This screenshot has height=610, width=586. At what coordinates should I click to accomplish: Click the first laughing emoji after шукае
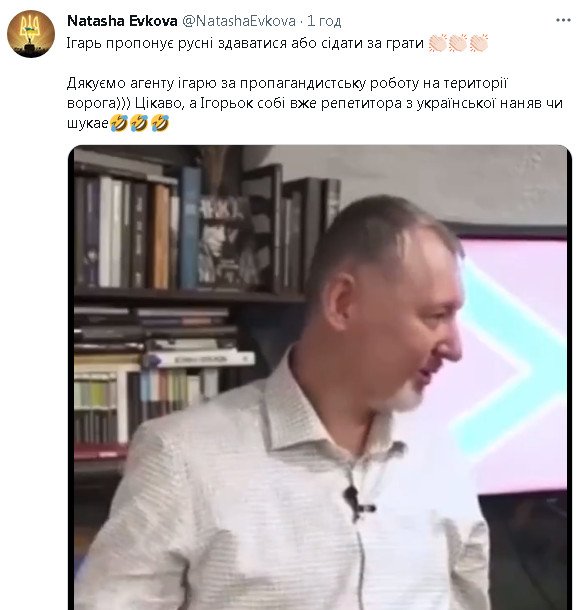[119, 123]
